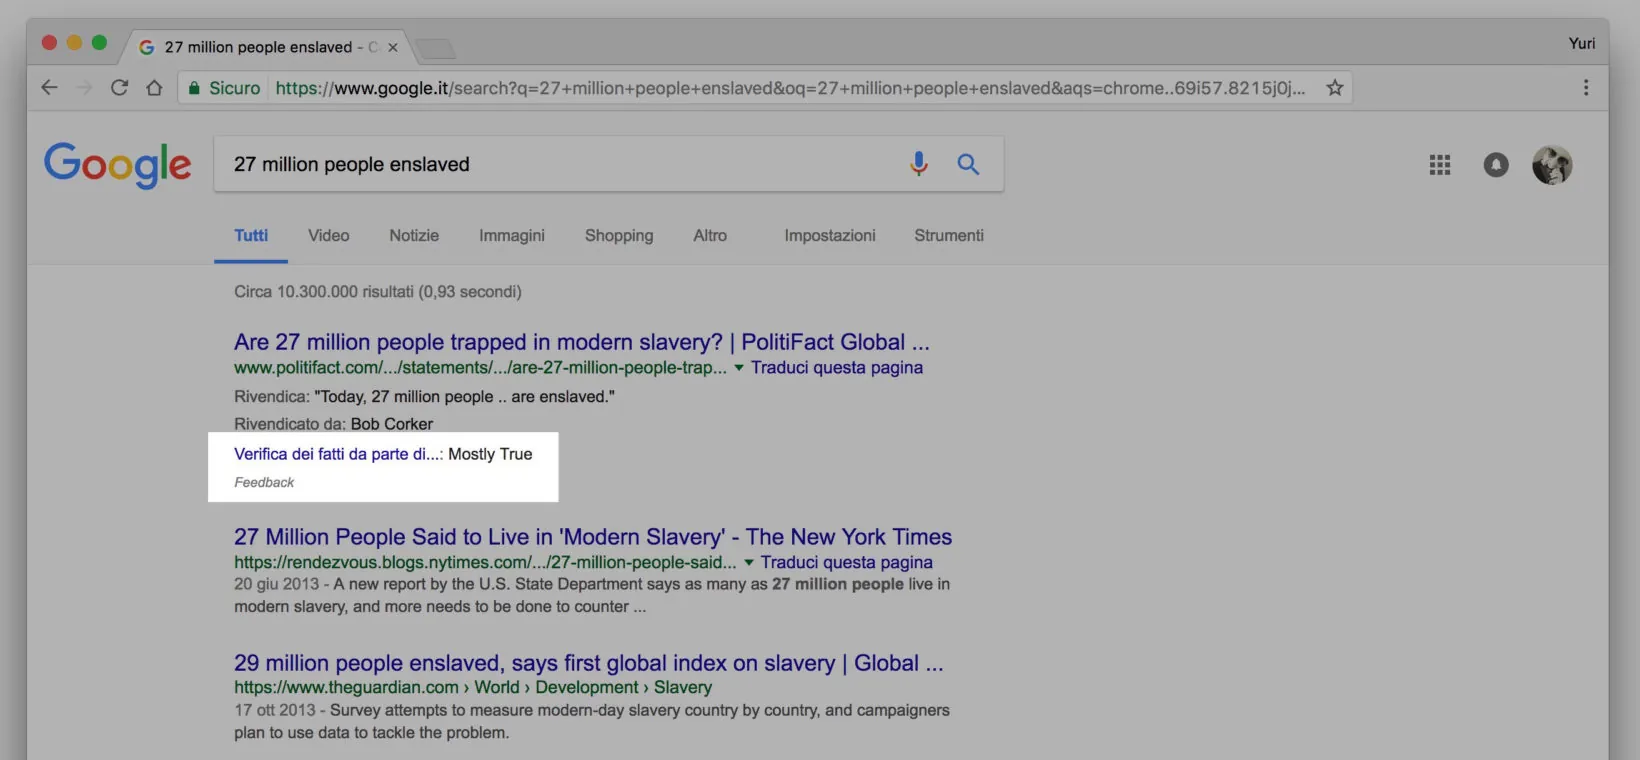Click the browser address bar URL
This screenshot has height=760, width=1640.
point(790,88)
